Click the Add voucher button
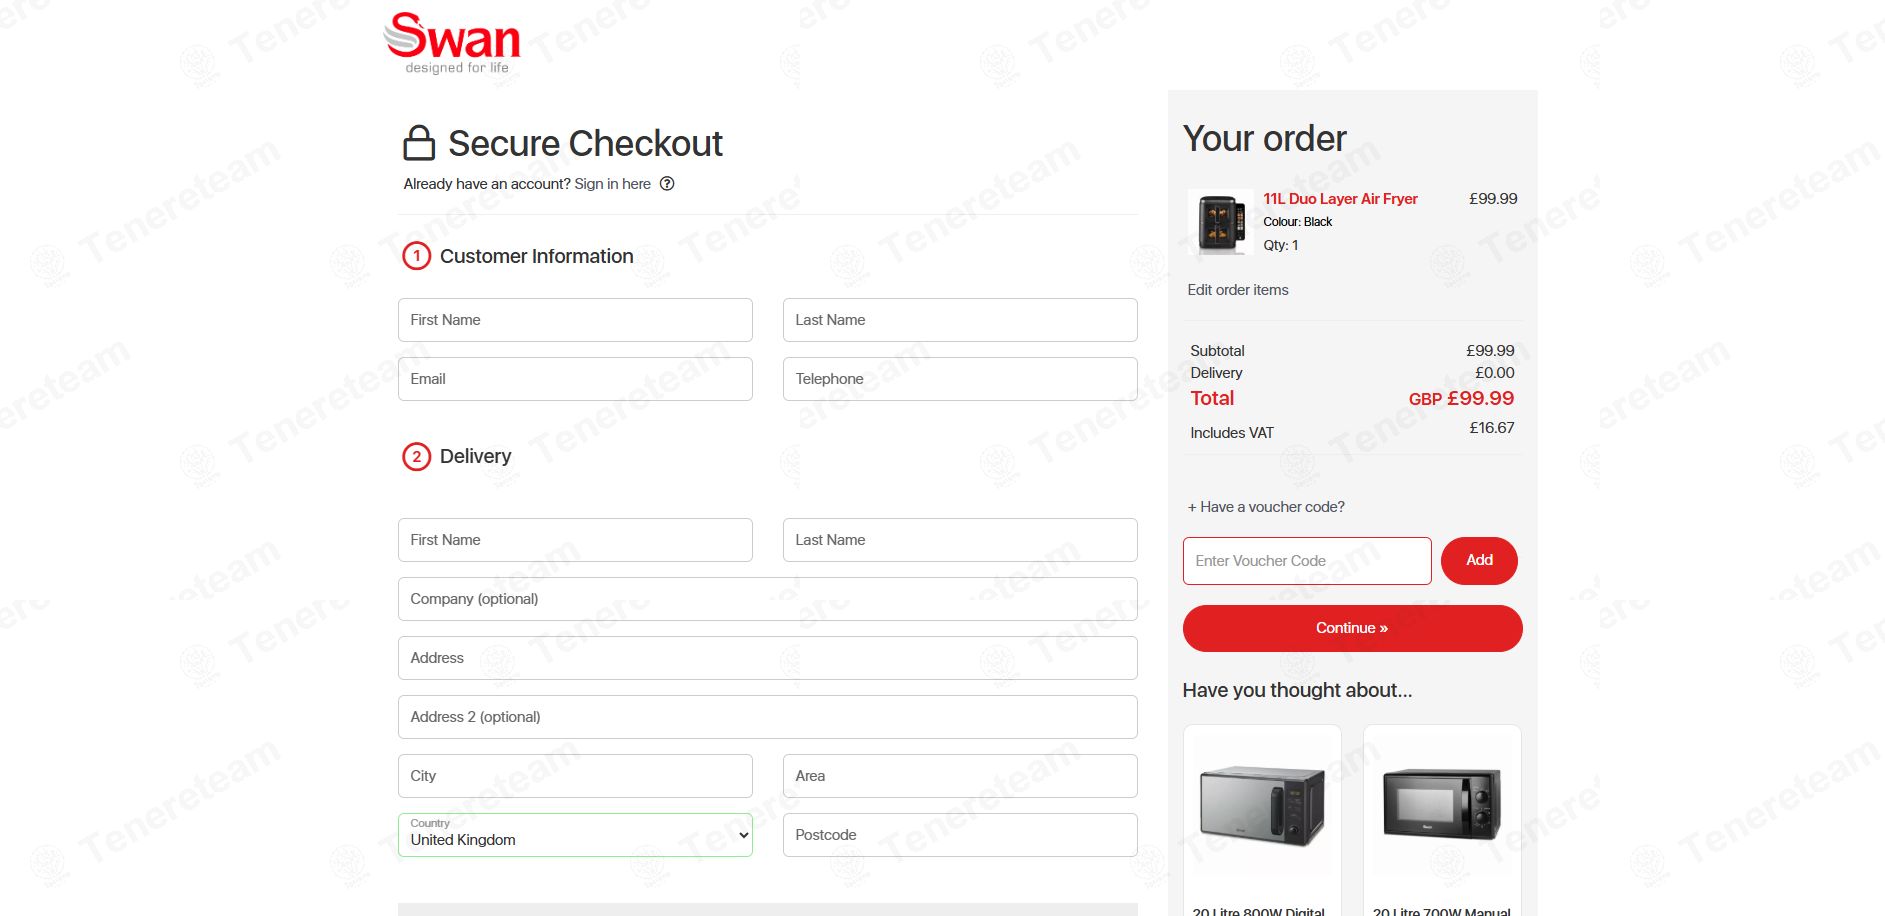 (1479, 561)
